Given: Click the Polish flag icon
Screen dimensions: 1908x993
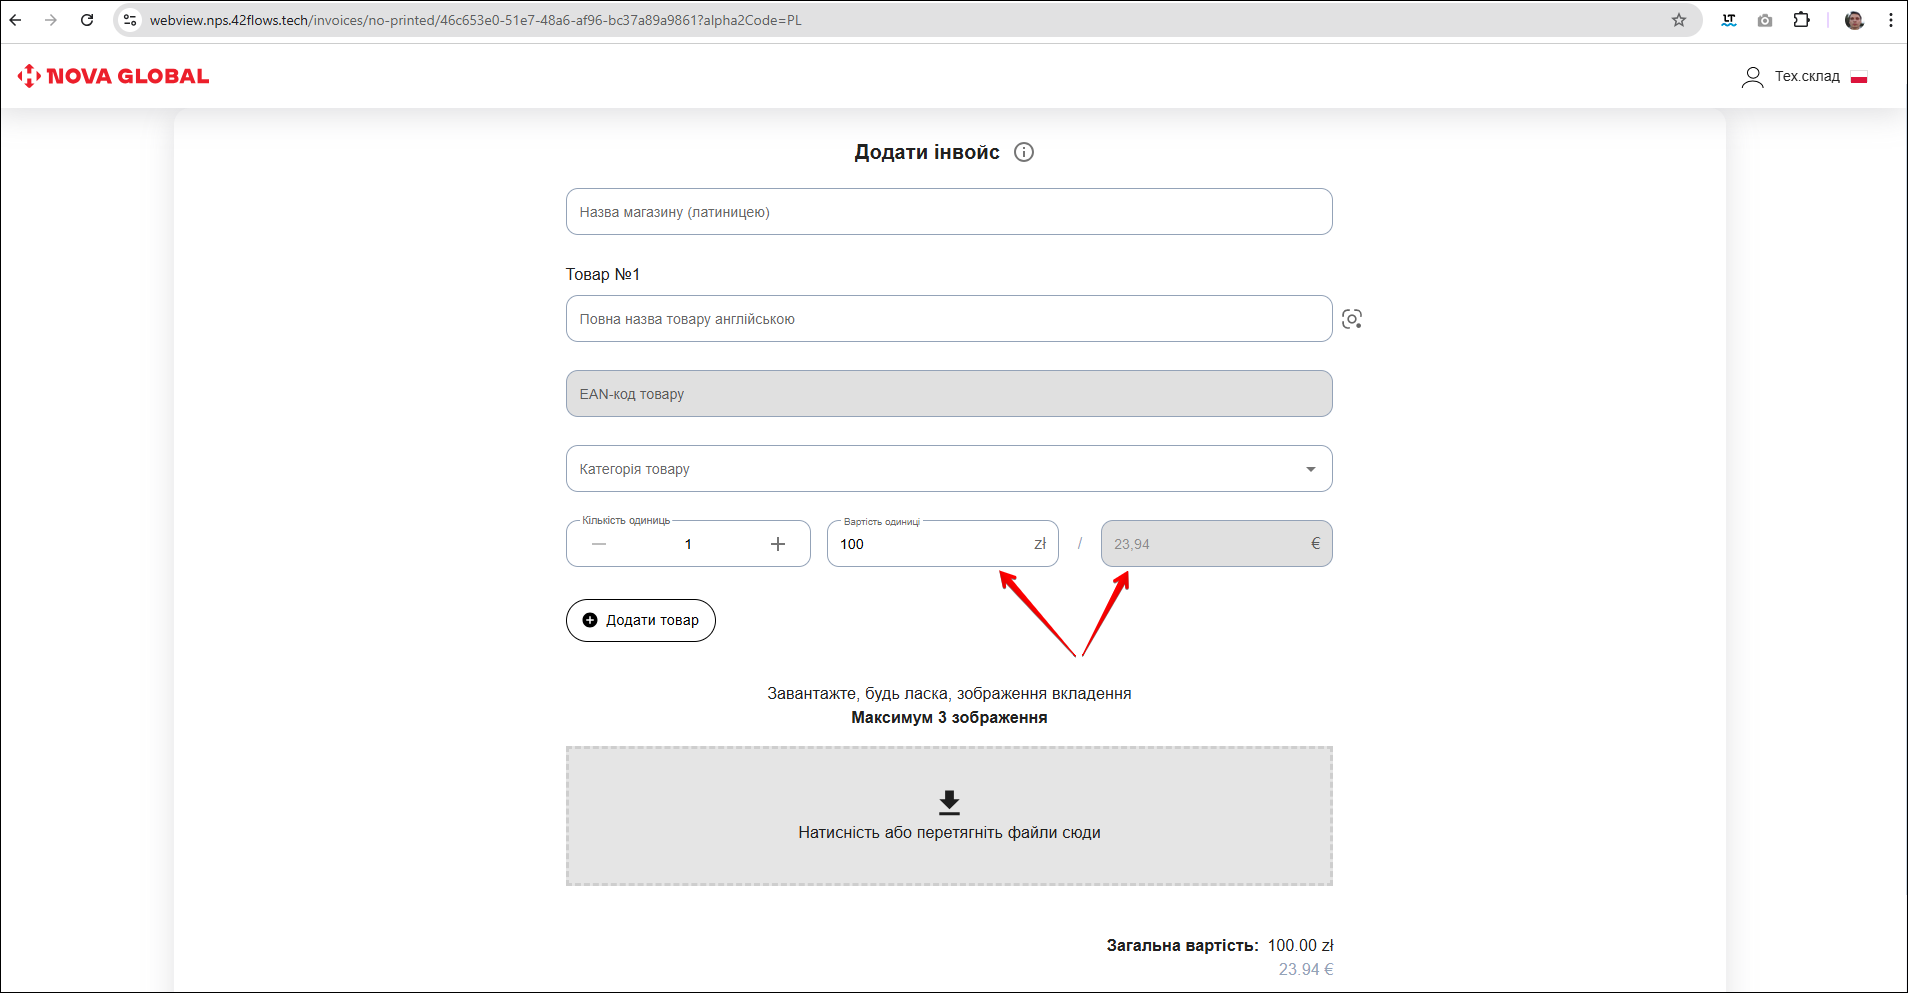Looking at the screenshot, I should click(1859, 77).
